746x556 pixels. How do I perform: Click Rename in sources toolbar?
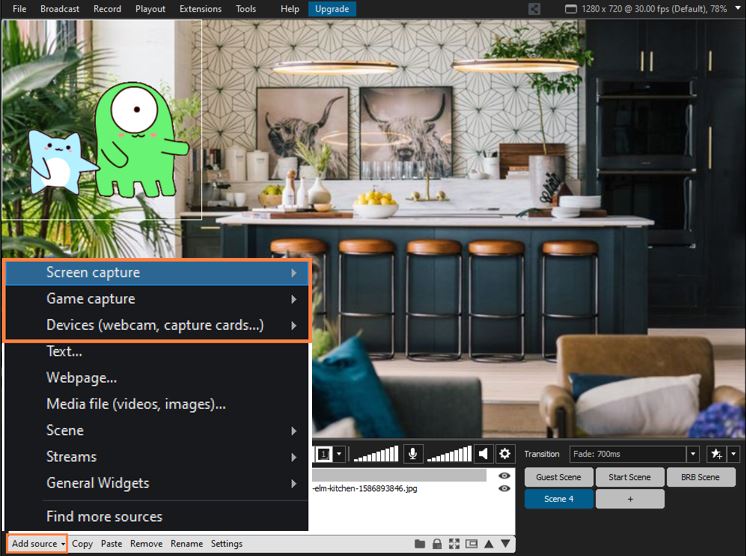click(x=186, y=544)
